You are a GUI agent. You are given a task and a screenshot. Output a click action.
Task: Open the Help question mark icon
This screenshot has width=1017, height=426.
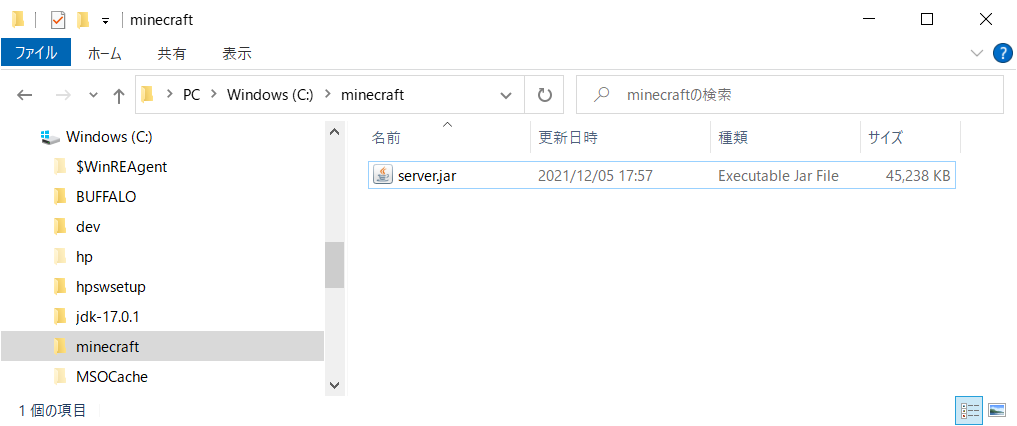click(x=1003, y=53)
